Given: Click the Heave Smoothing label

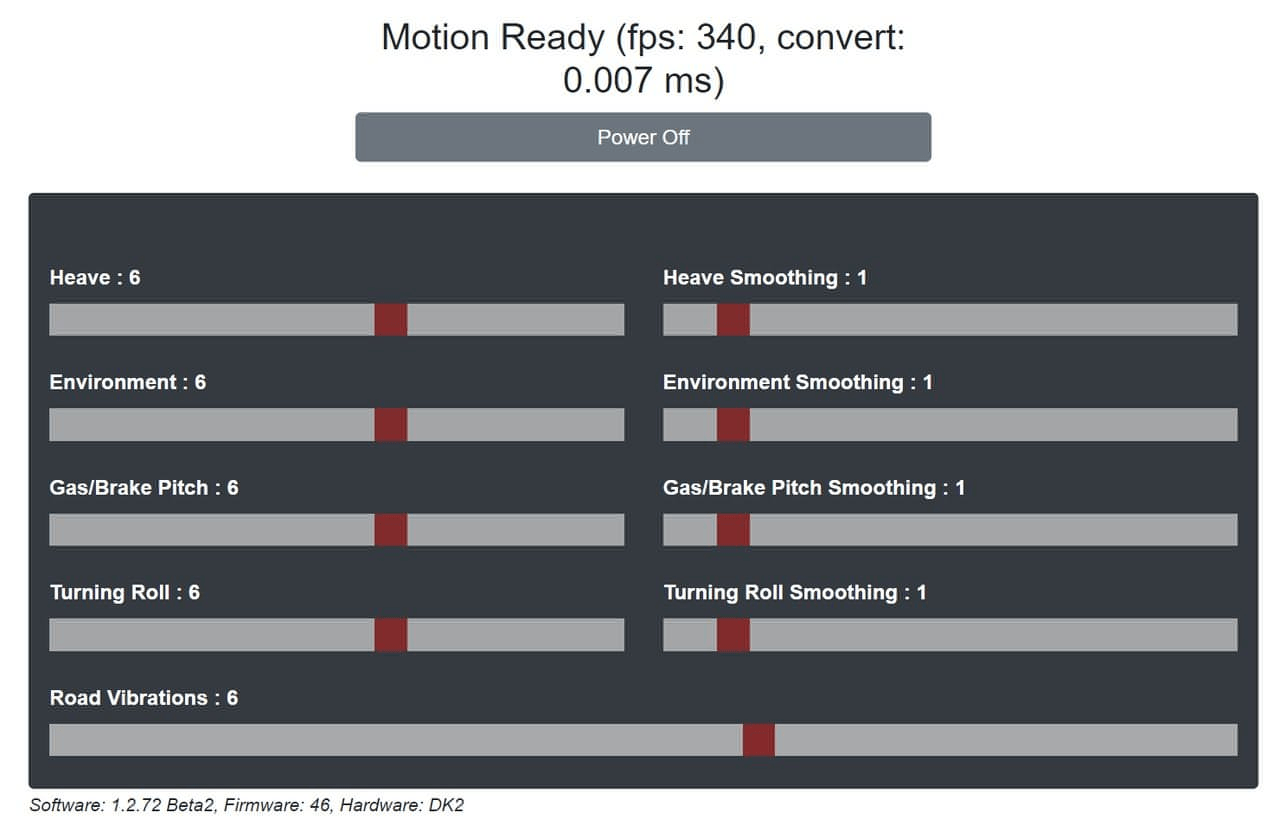Looking at the screenshot, I should click(765, 278).
